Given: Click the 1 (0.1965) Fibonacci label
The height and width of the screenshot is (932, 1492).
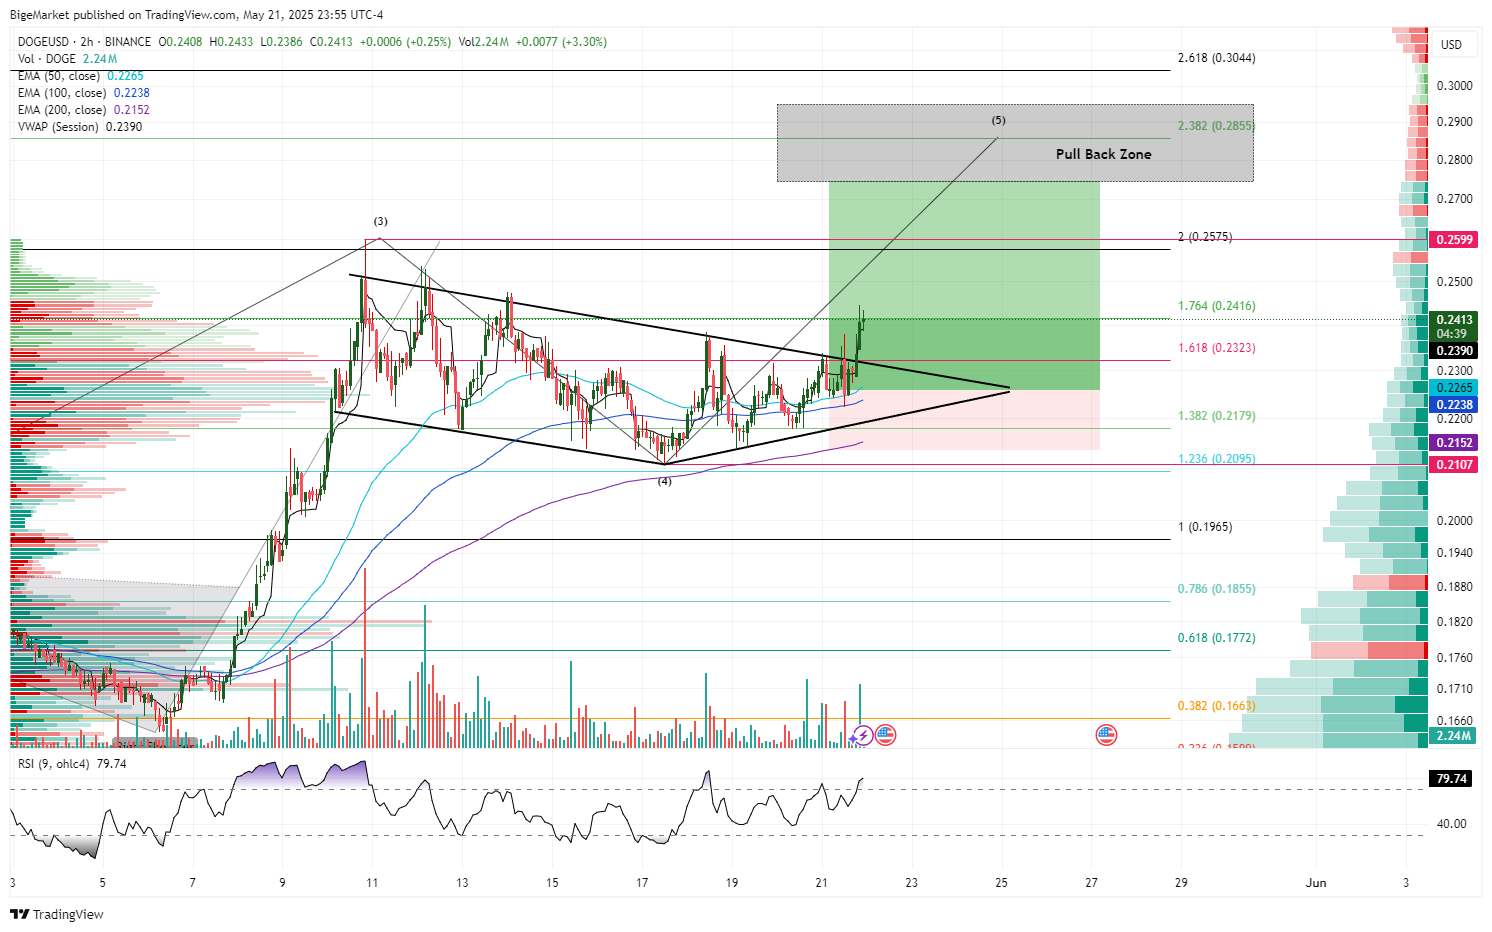Looking at the screenshot, I should pyautogui.click(x=1205, y=527).
